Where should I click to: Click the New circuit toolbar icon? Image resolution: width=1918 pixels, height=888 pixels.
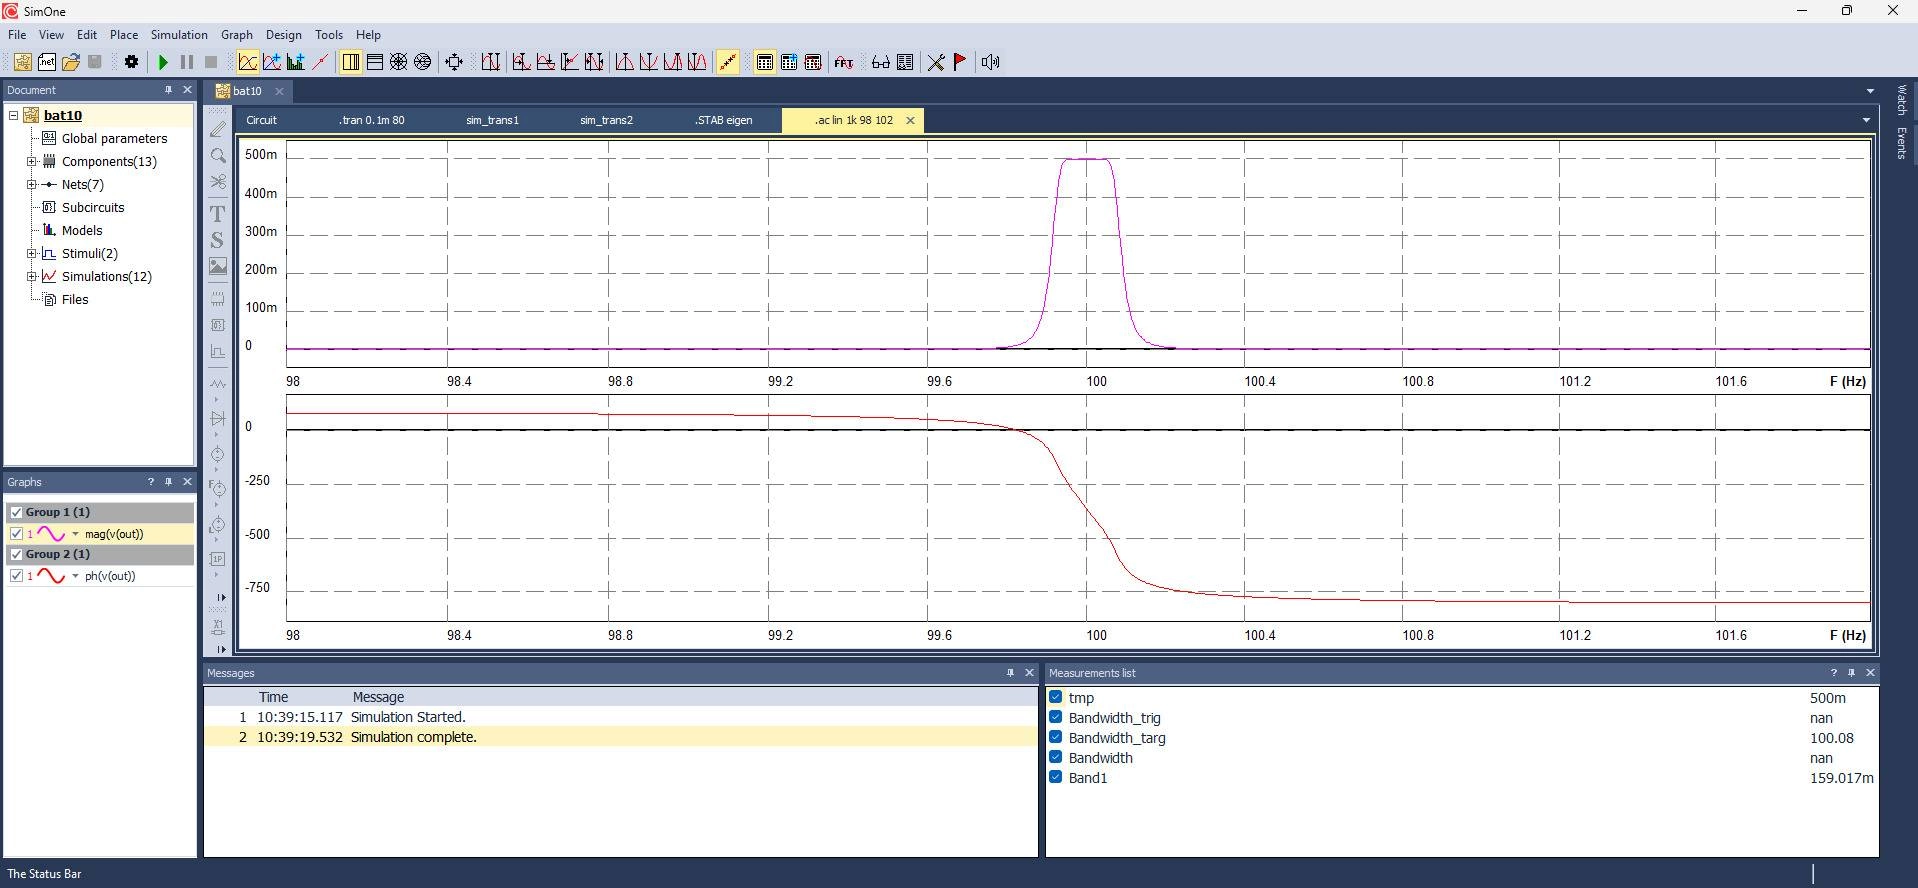pyautogui.click(x=22, y=62)
